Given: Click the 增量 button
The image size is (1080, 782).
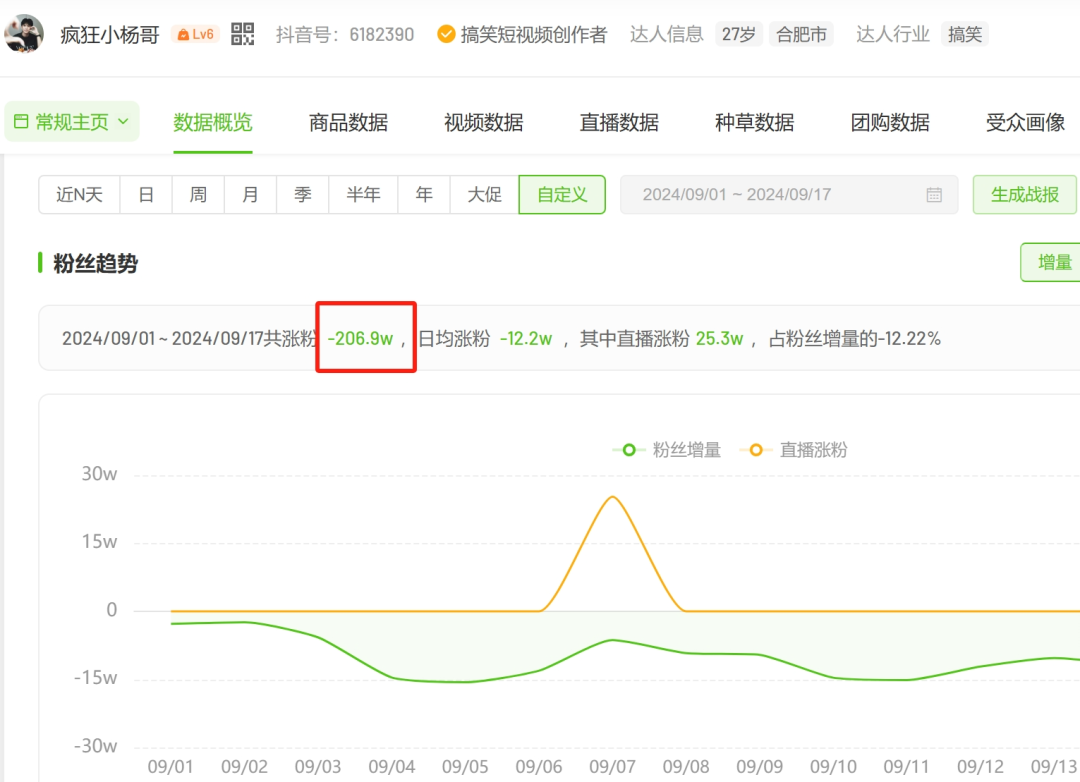Looking at the screenshot, I should point(1053,263).
